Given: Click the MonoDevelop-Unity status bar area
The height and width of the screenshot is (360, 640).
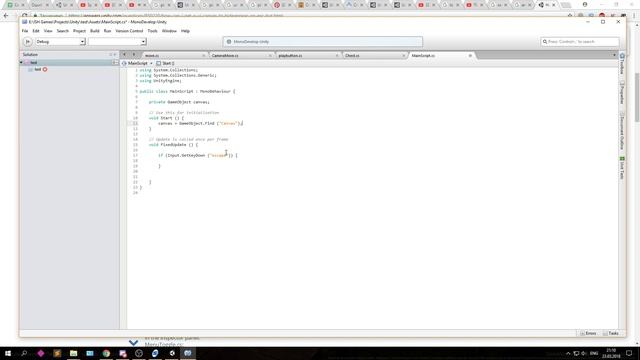Looking at the screenshot, I should [x=323, y=42].
